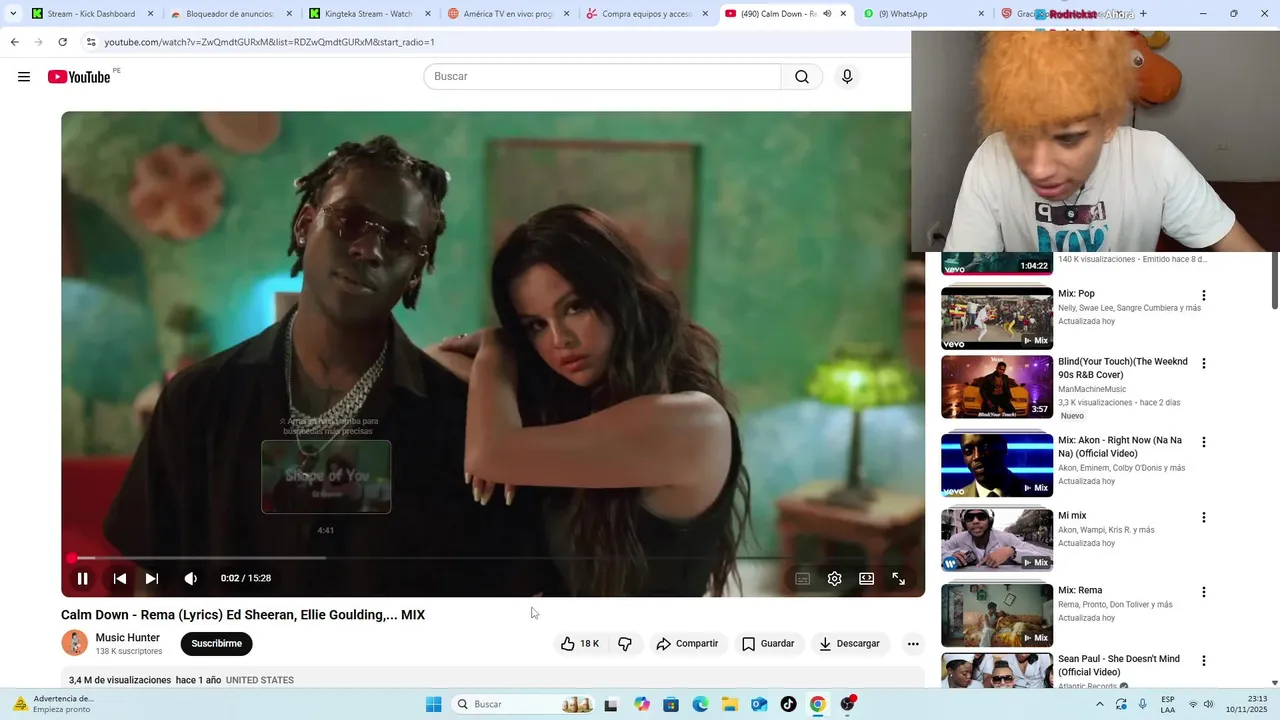Switch to the América TV en vivo tab

tap(506, 14)
